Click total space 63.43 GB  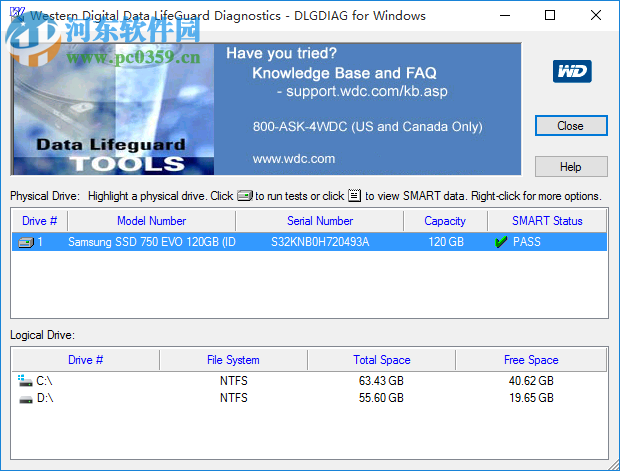tap(381, 381)
